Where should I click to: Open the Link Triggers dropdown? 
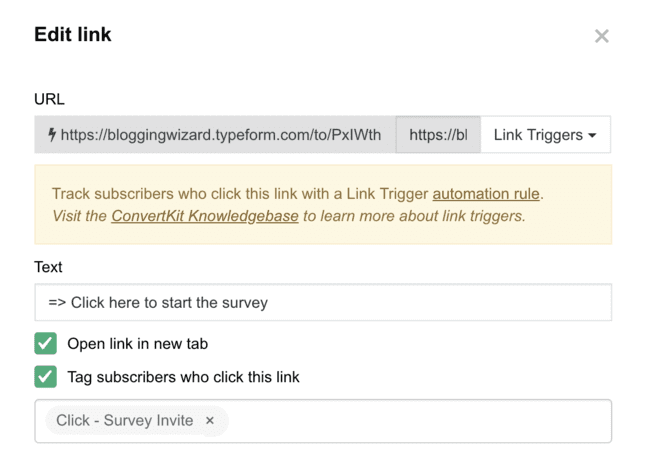coord(545,135)
